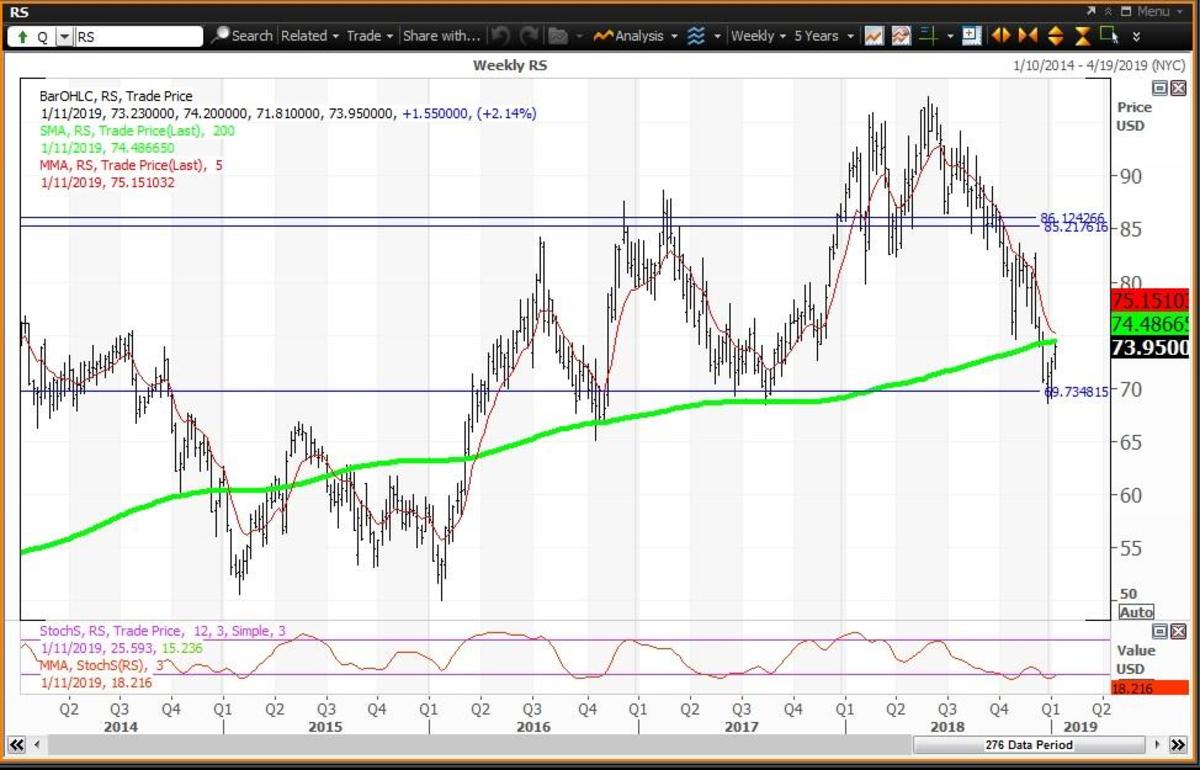Toggle the Auto scale button
Viewport: 1200px width, 770px height.
pyautogui.click(x=1135, y=612)
